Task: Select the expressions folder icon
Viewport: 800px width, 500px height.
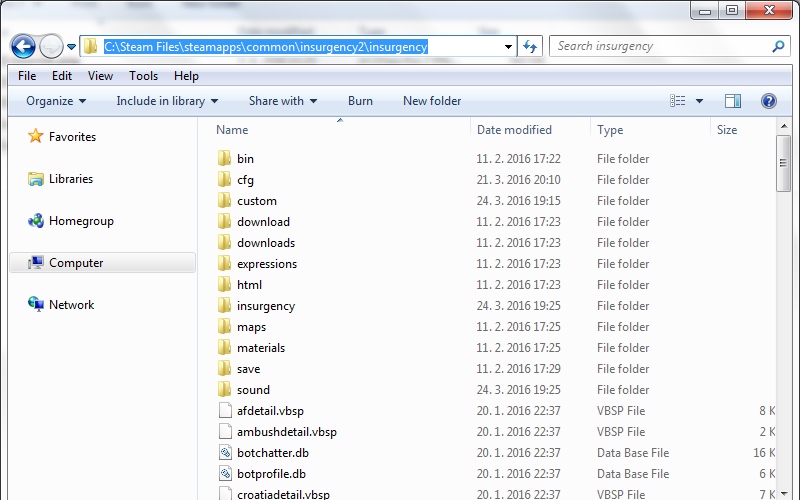Action: click(224, 263)
